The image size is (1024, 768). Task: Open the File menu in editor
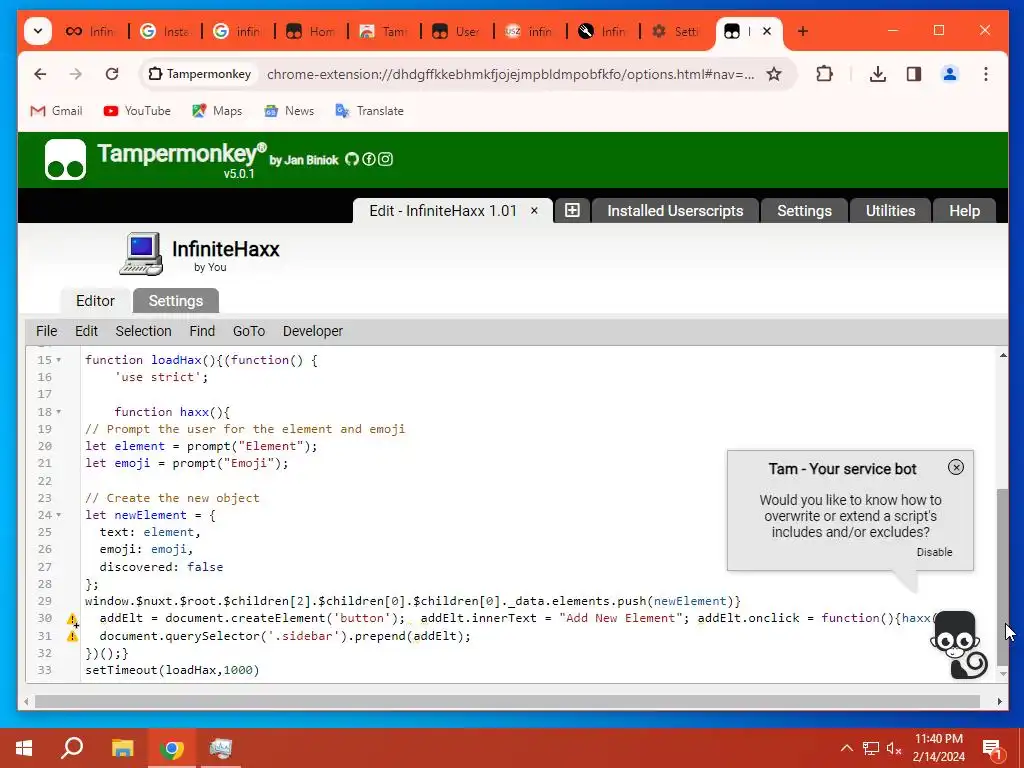(x=46, y=331)
